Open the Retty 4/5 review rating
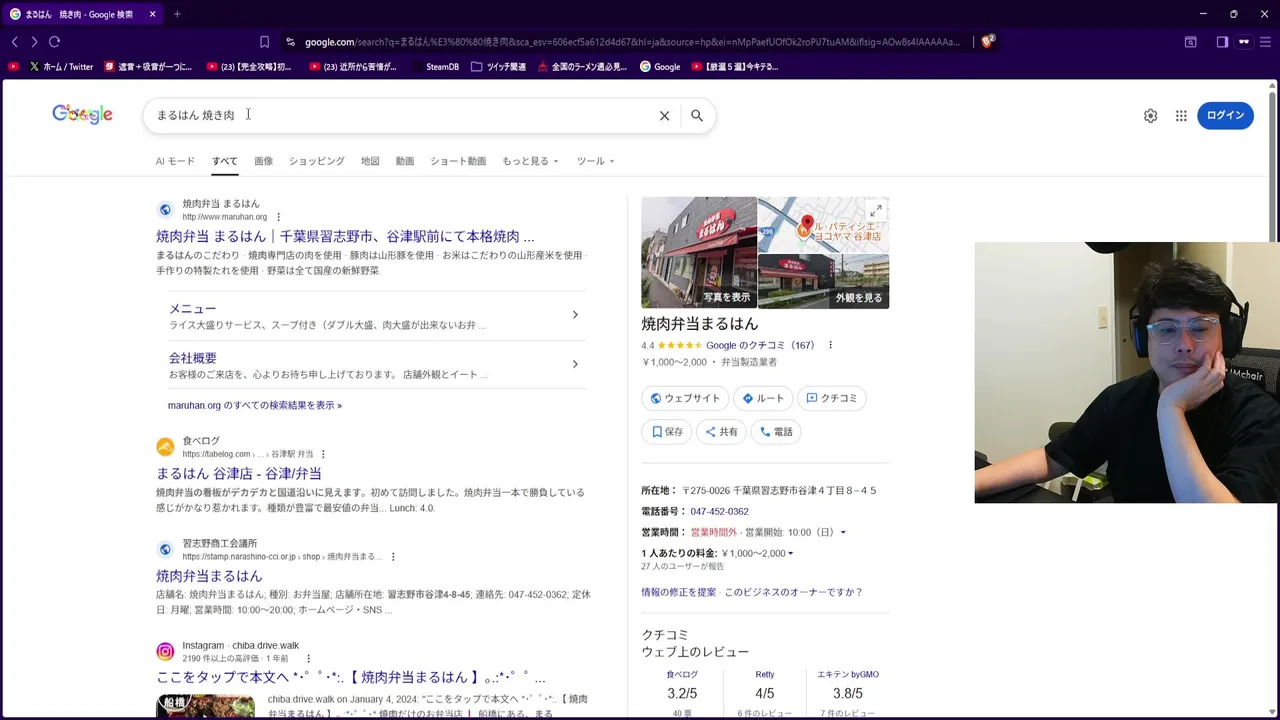Screen dimensions: 1280x720 pos(764,694)
